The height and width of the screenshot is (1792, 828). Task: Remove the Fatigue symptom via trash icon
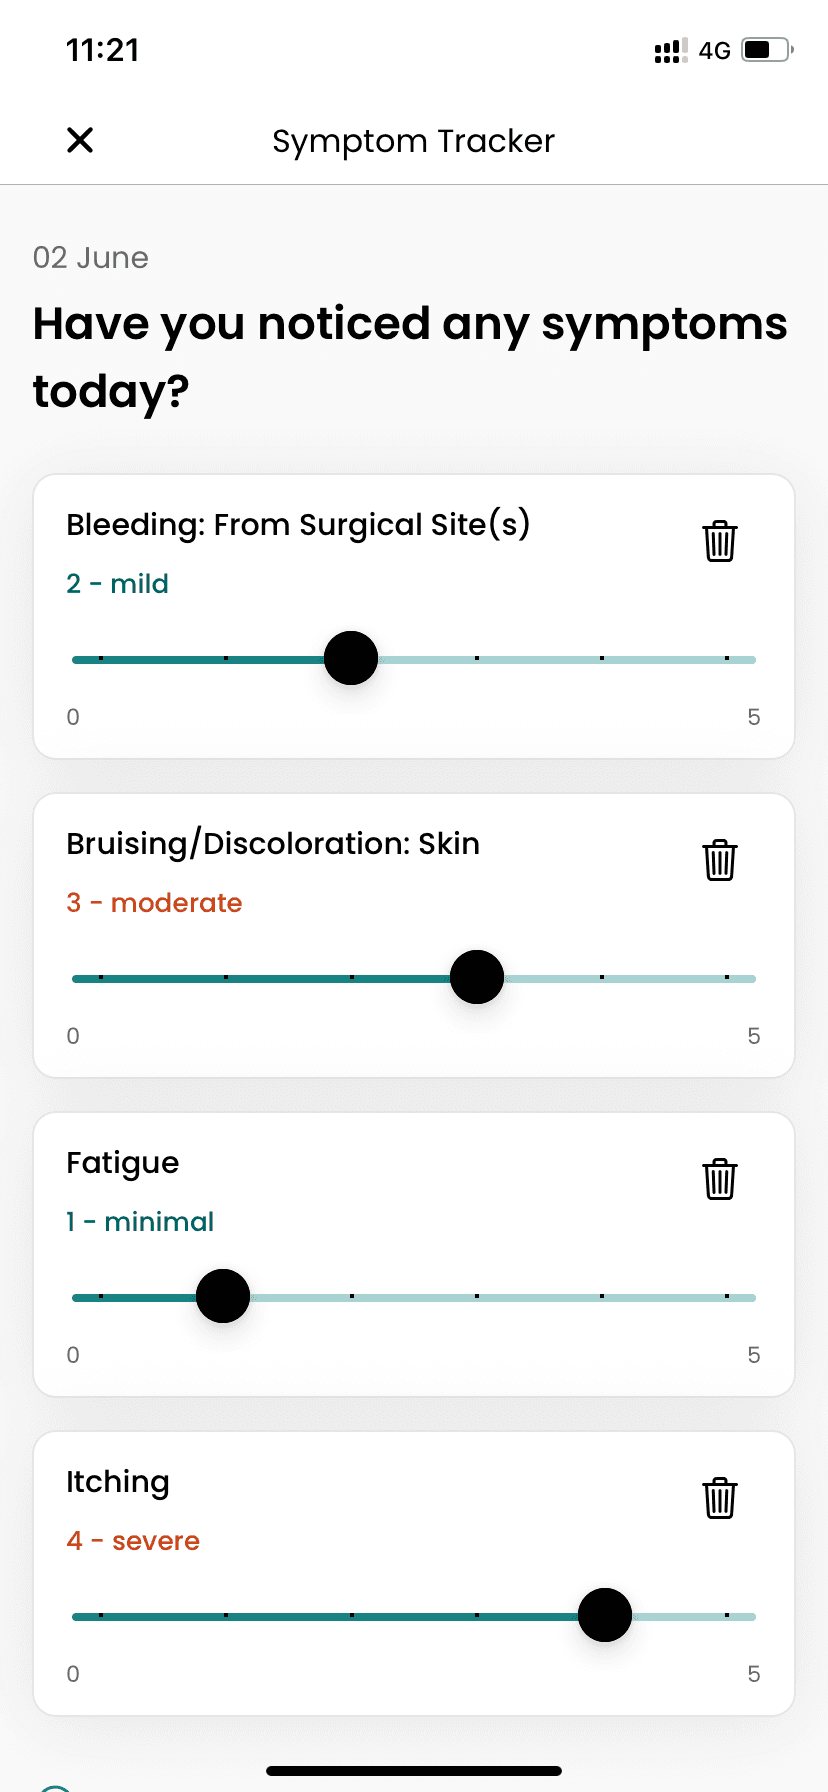click(x=720, y=1179)
